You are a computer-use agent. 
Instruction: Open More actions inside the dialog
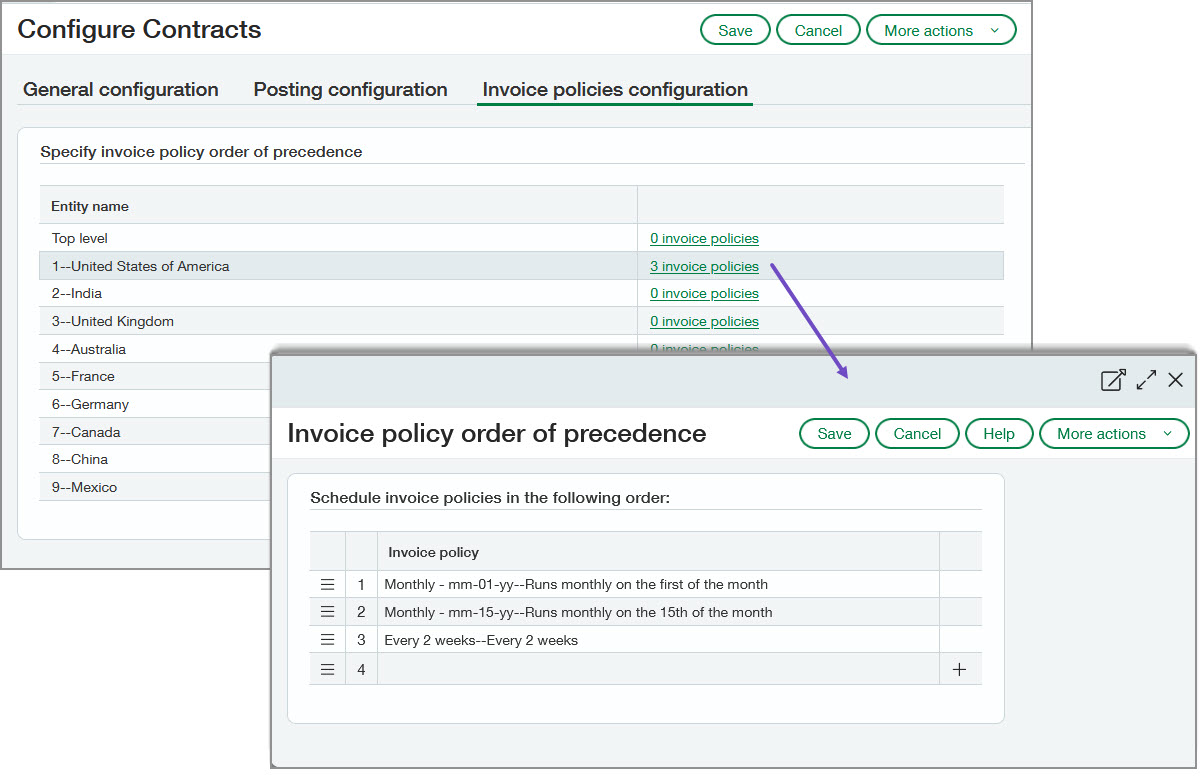coord(1113,433)
